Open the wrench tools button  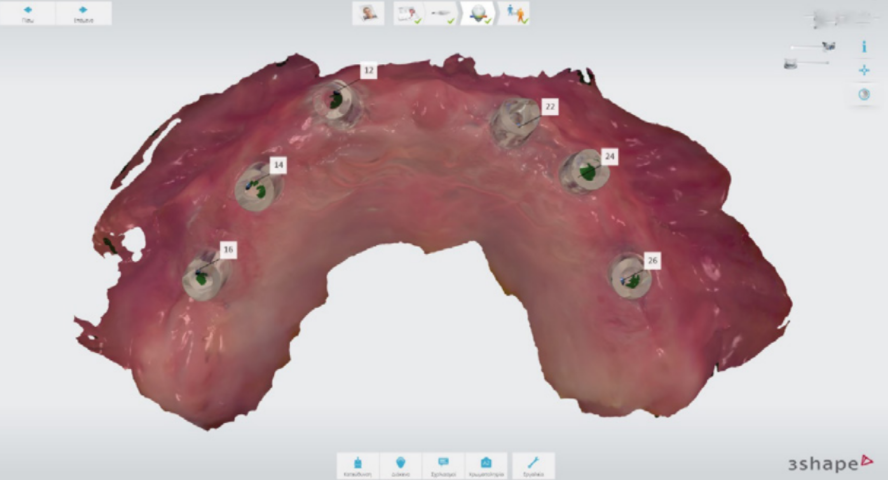pos(533,465)
